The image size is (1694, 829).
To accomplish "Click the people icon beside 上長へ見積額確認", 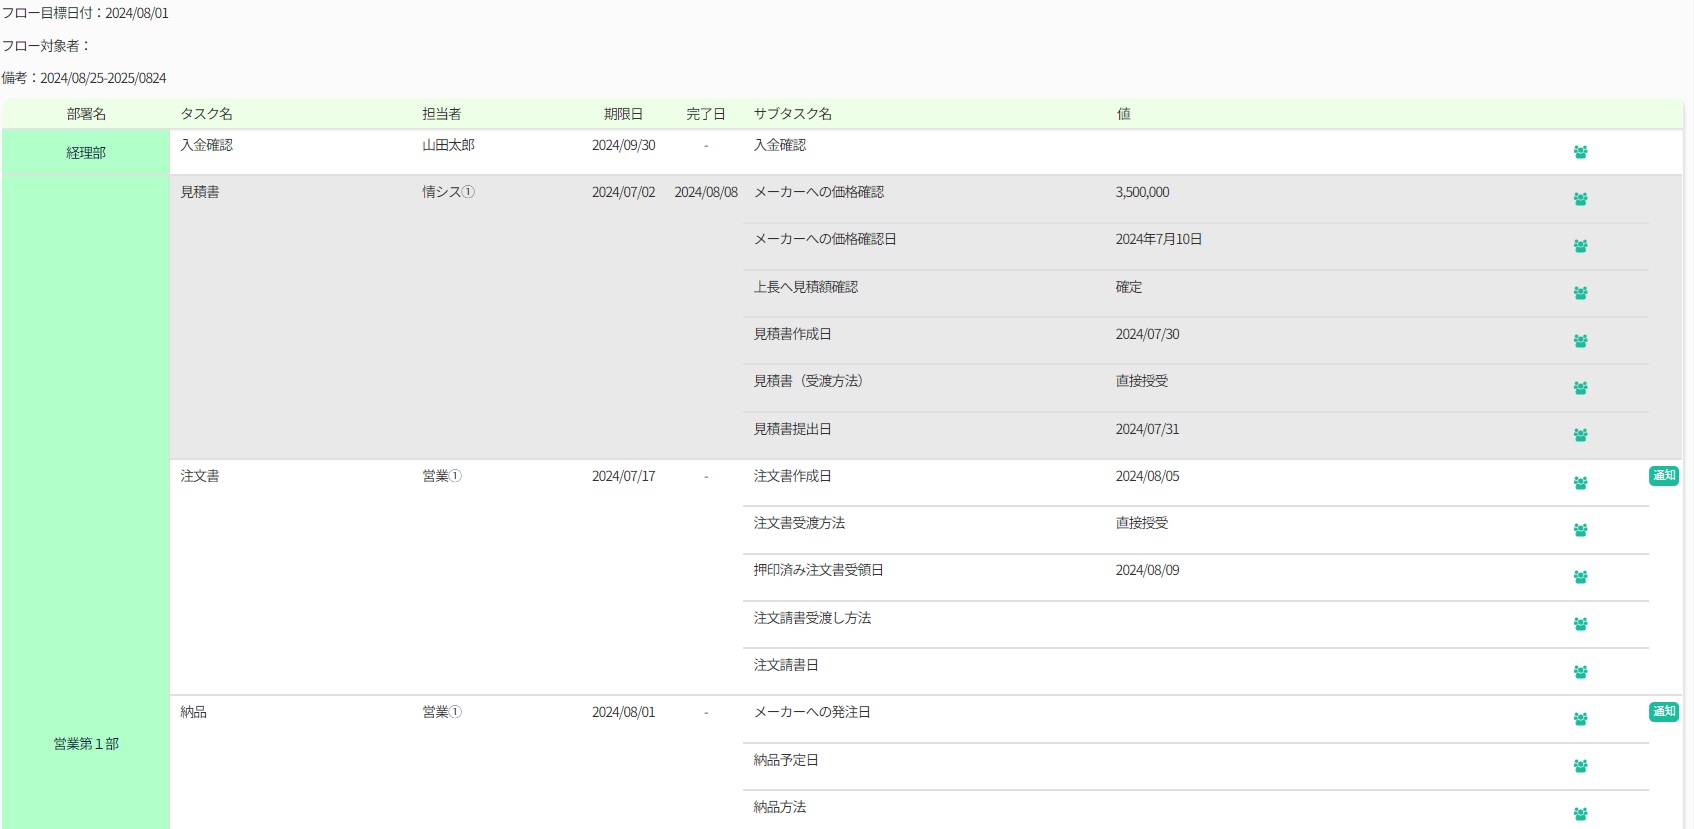I will click(1580, 293).
